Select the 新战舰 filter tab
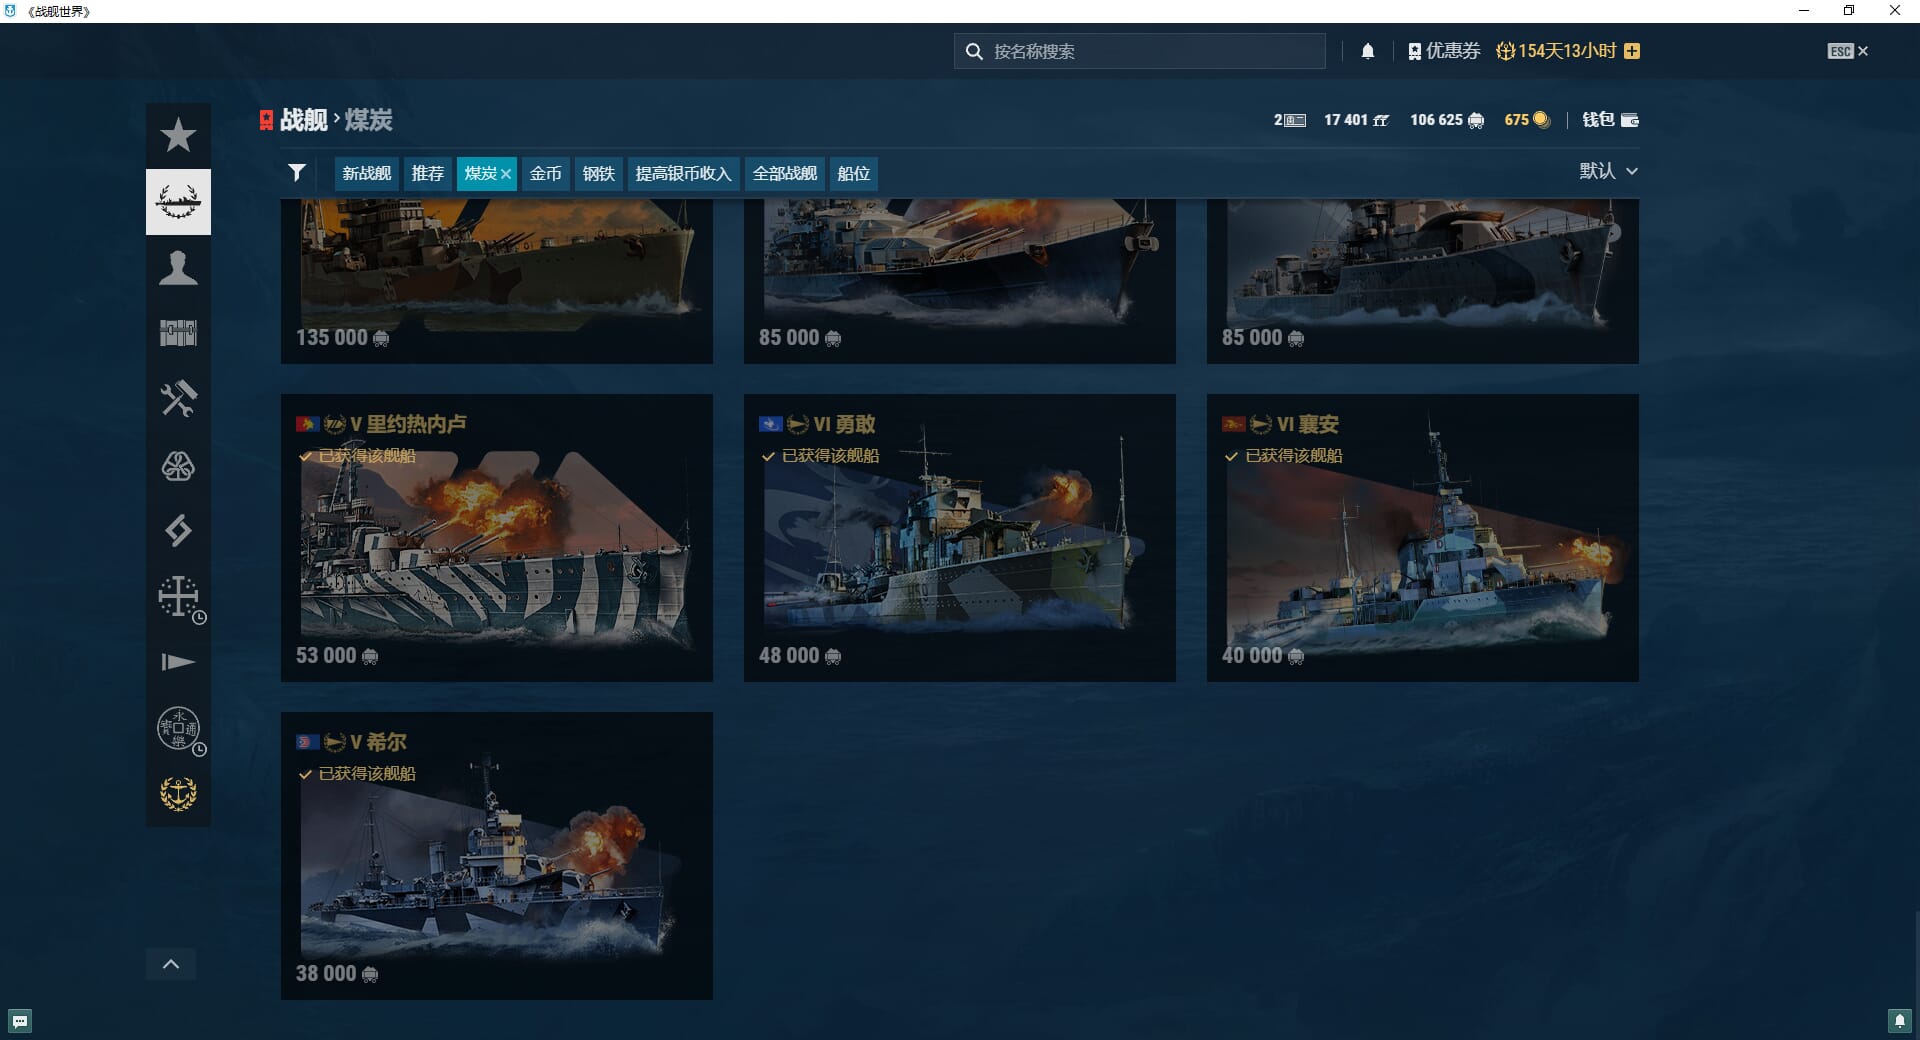This screenshot has height=1040, width=1920. (366, 173)
